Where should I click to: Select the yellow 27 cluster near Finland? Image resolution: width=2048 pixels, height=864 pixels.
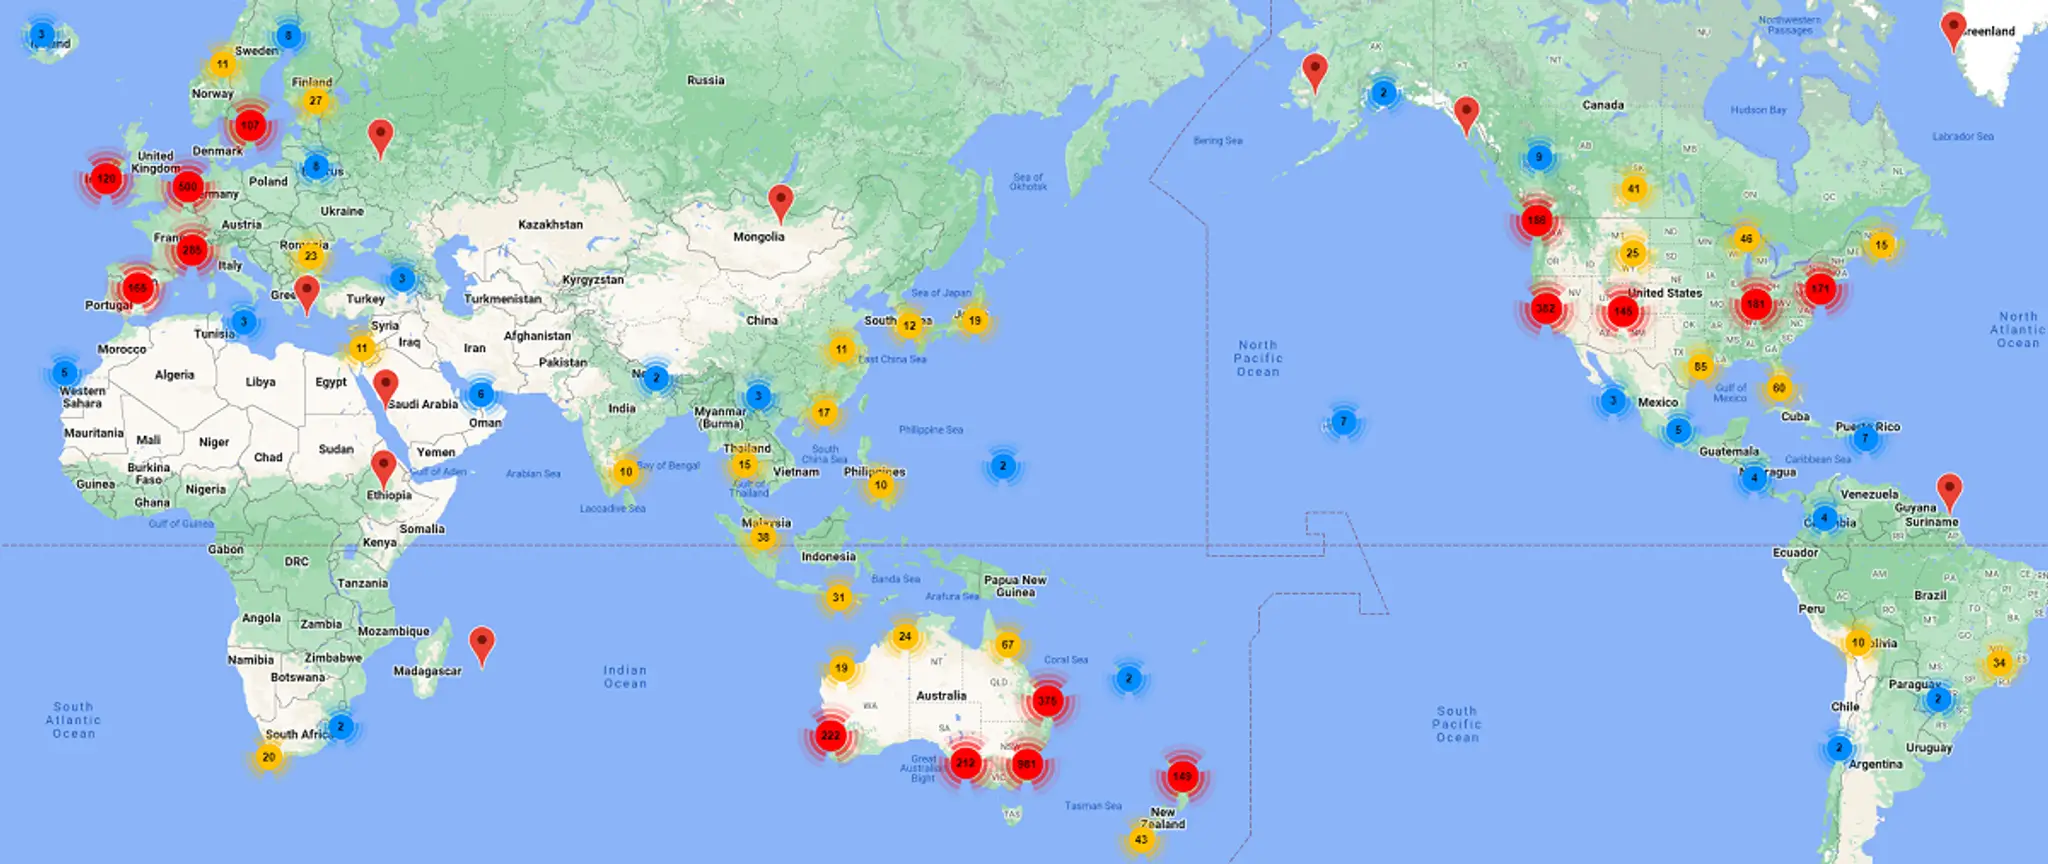316,101
